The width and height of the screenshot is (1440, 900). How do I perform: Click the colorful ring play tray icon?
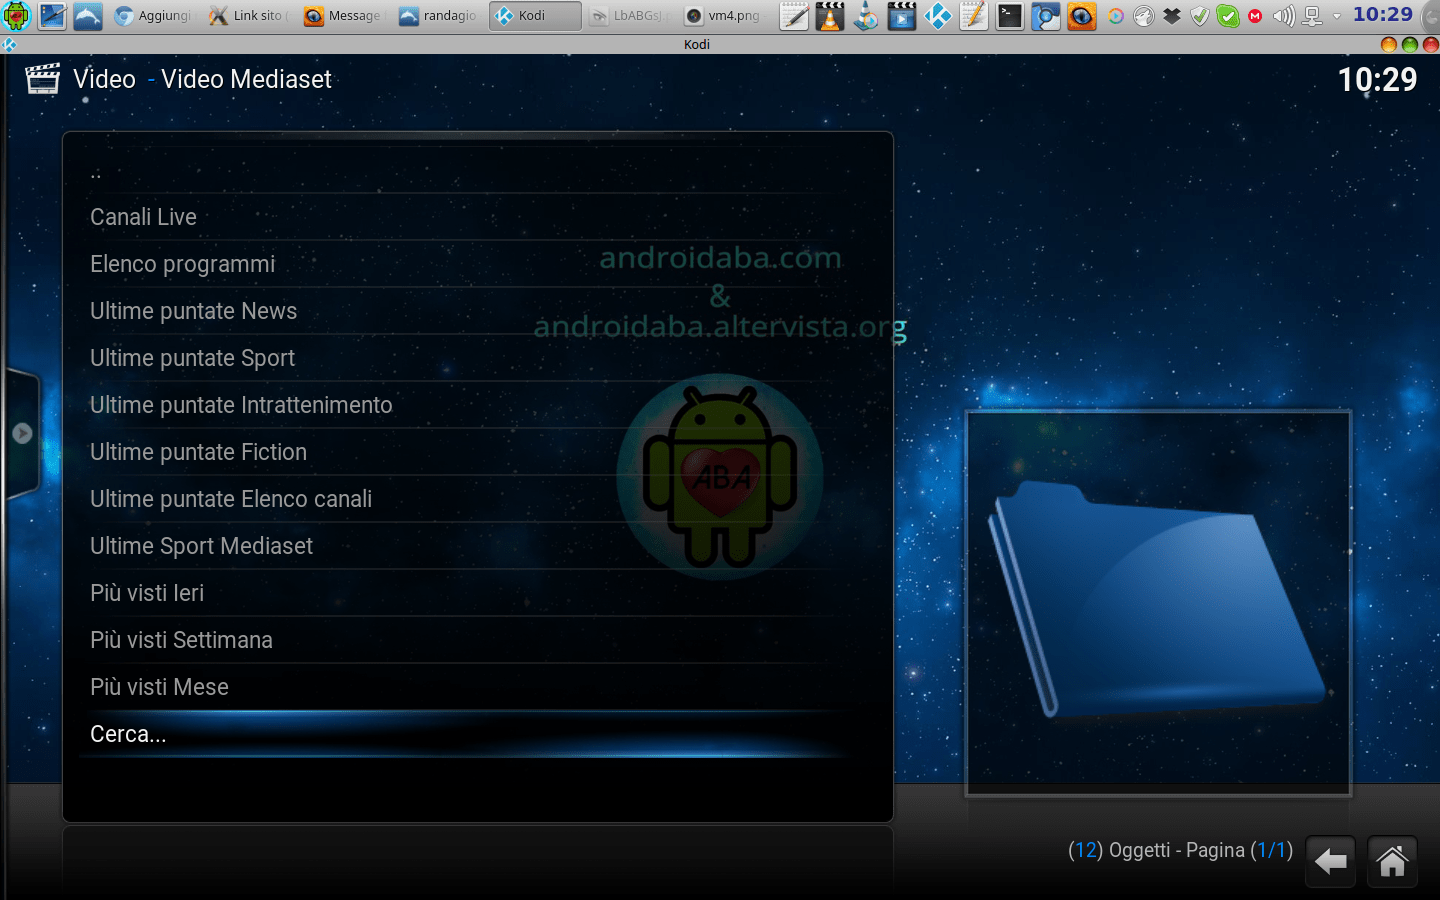coord(1116,16)
